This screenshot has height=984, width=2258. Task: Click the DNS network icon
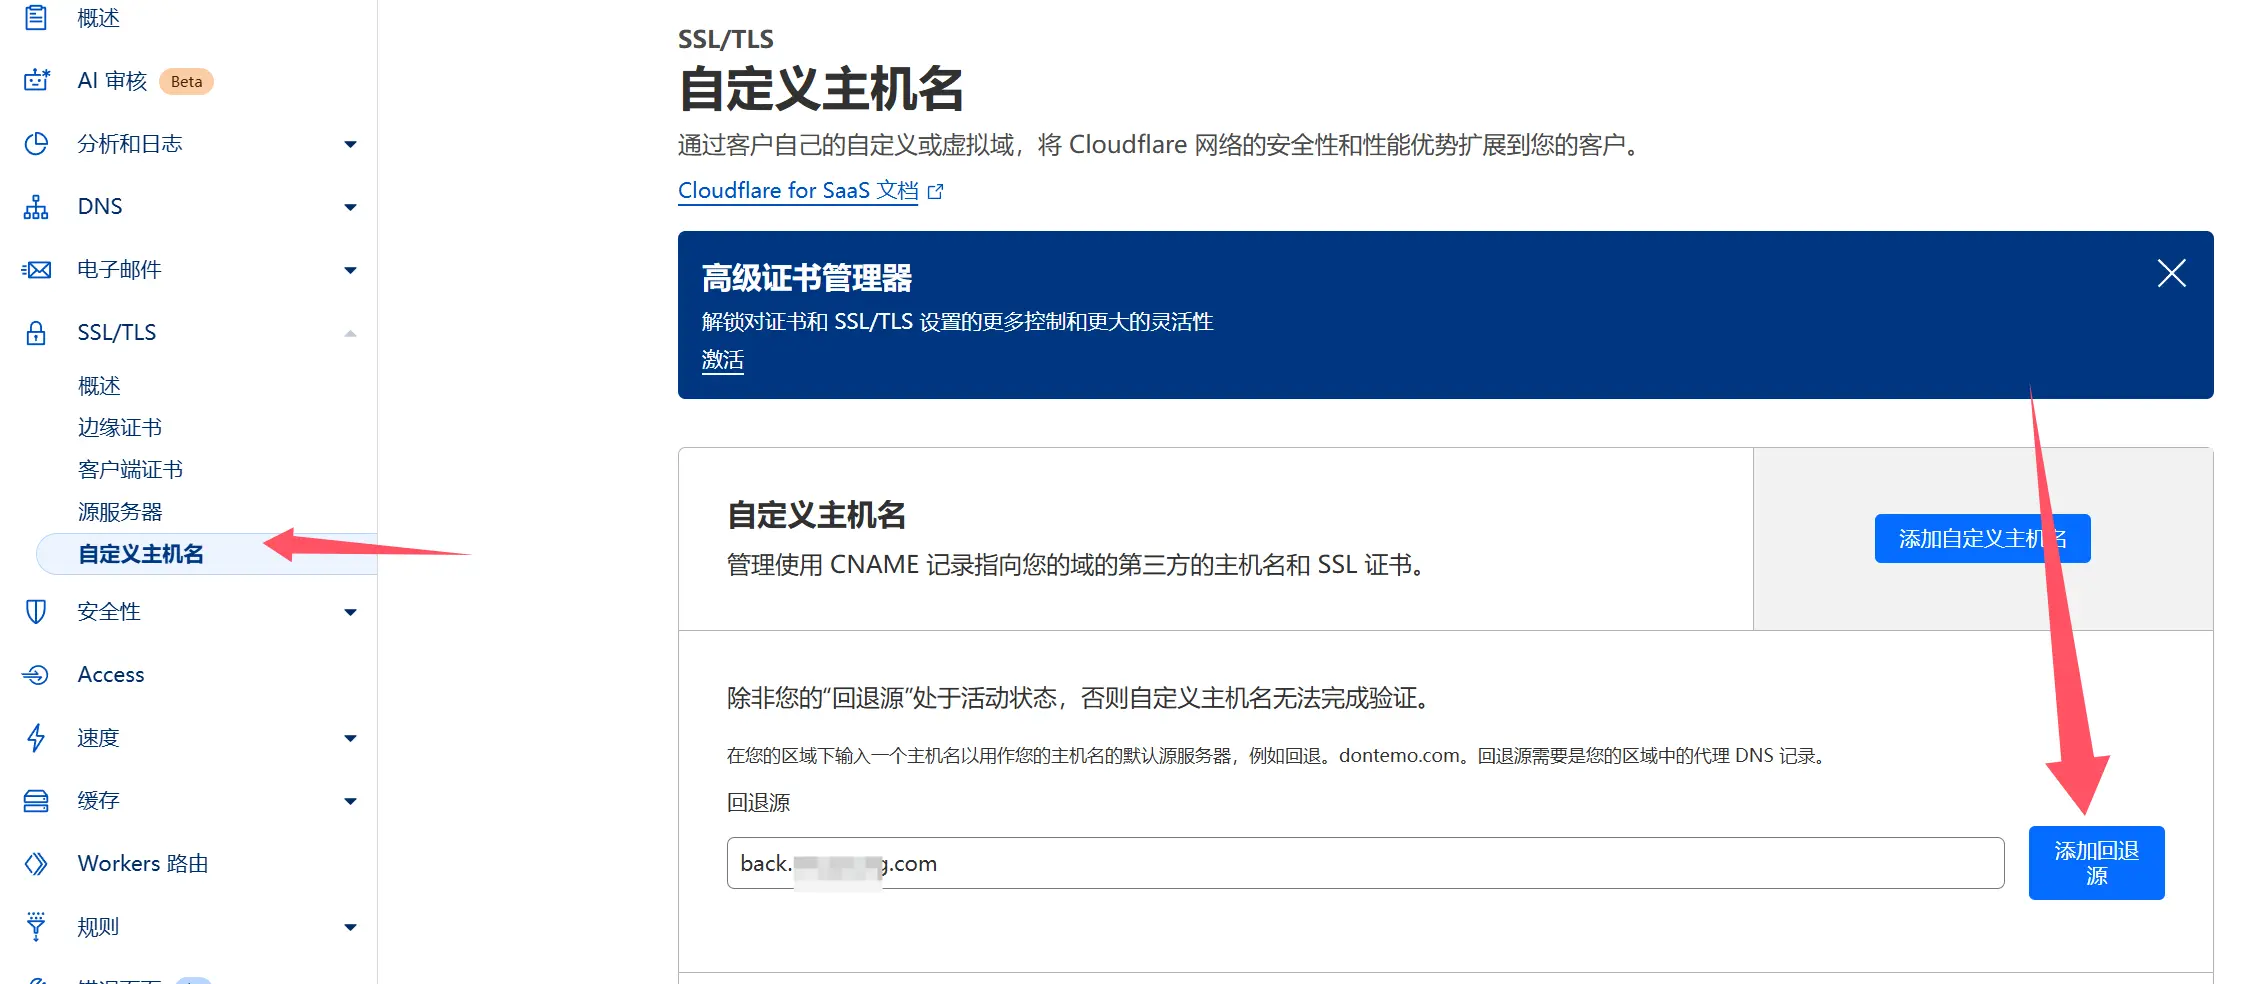pos(36,207)
